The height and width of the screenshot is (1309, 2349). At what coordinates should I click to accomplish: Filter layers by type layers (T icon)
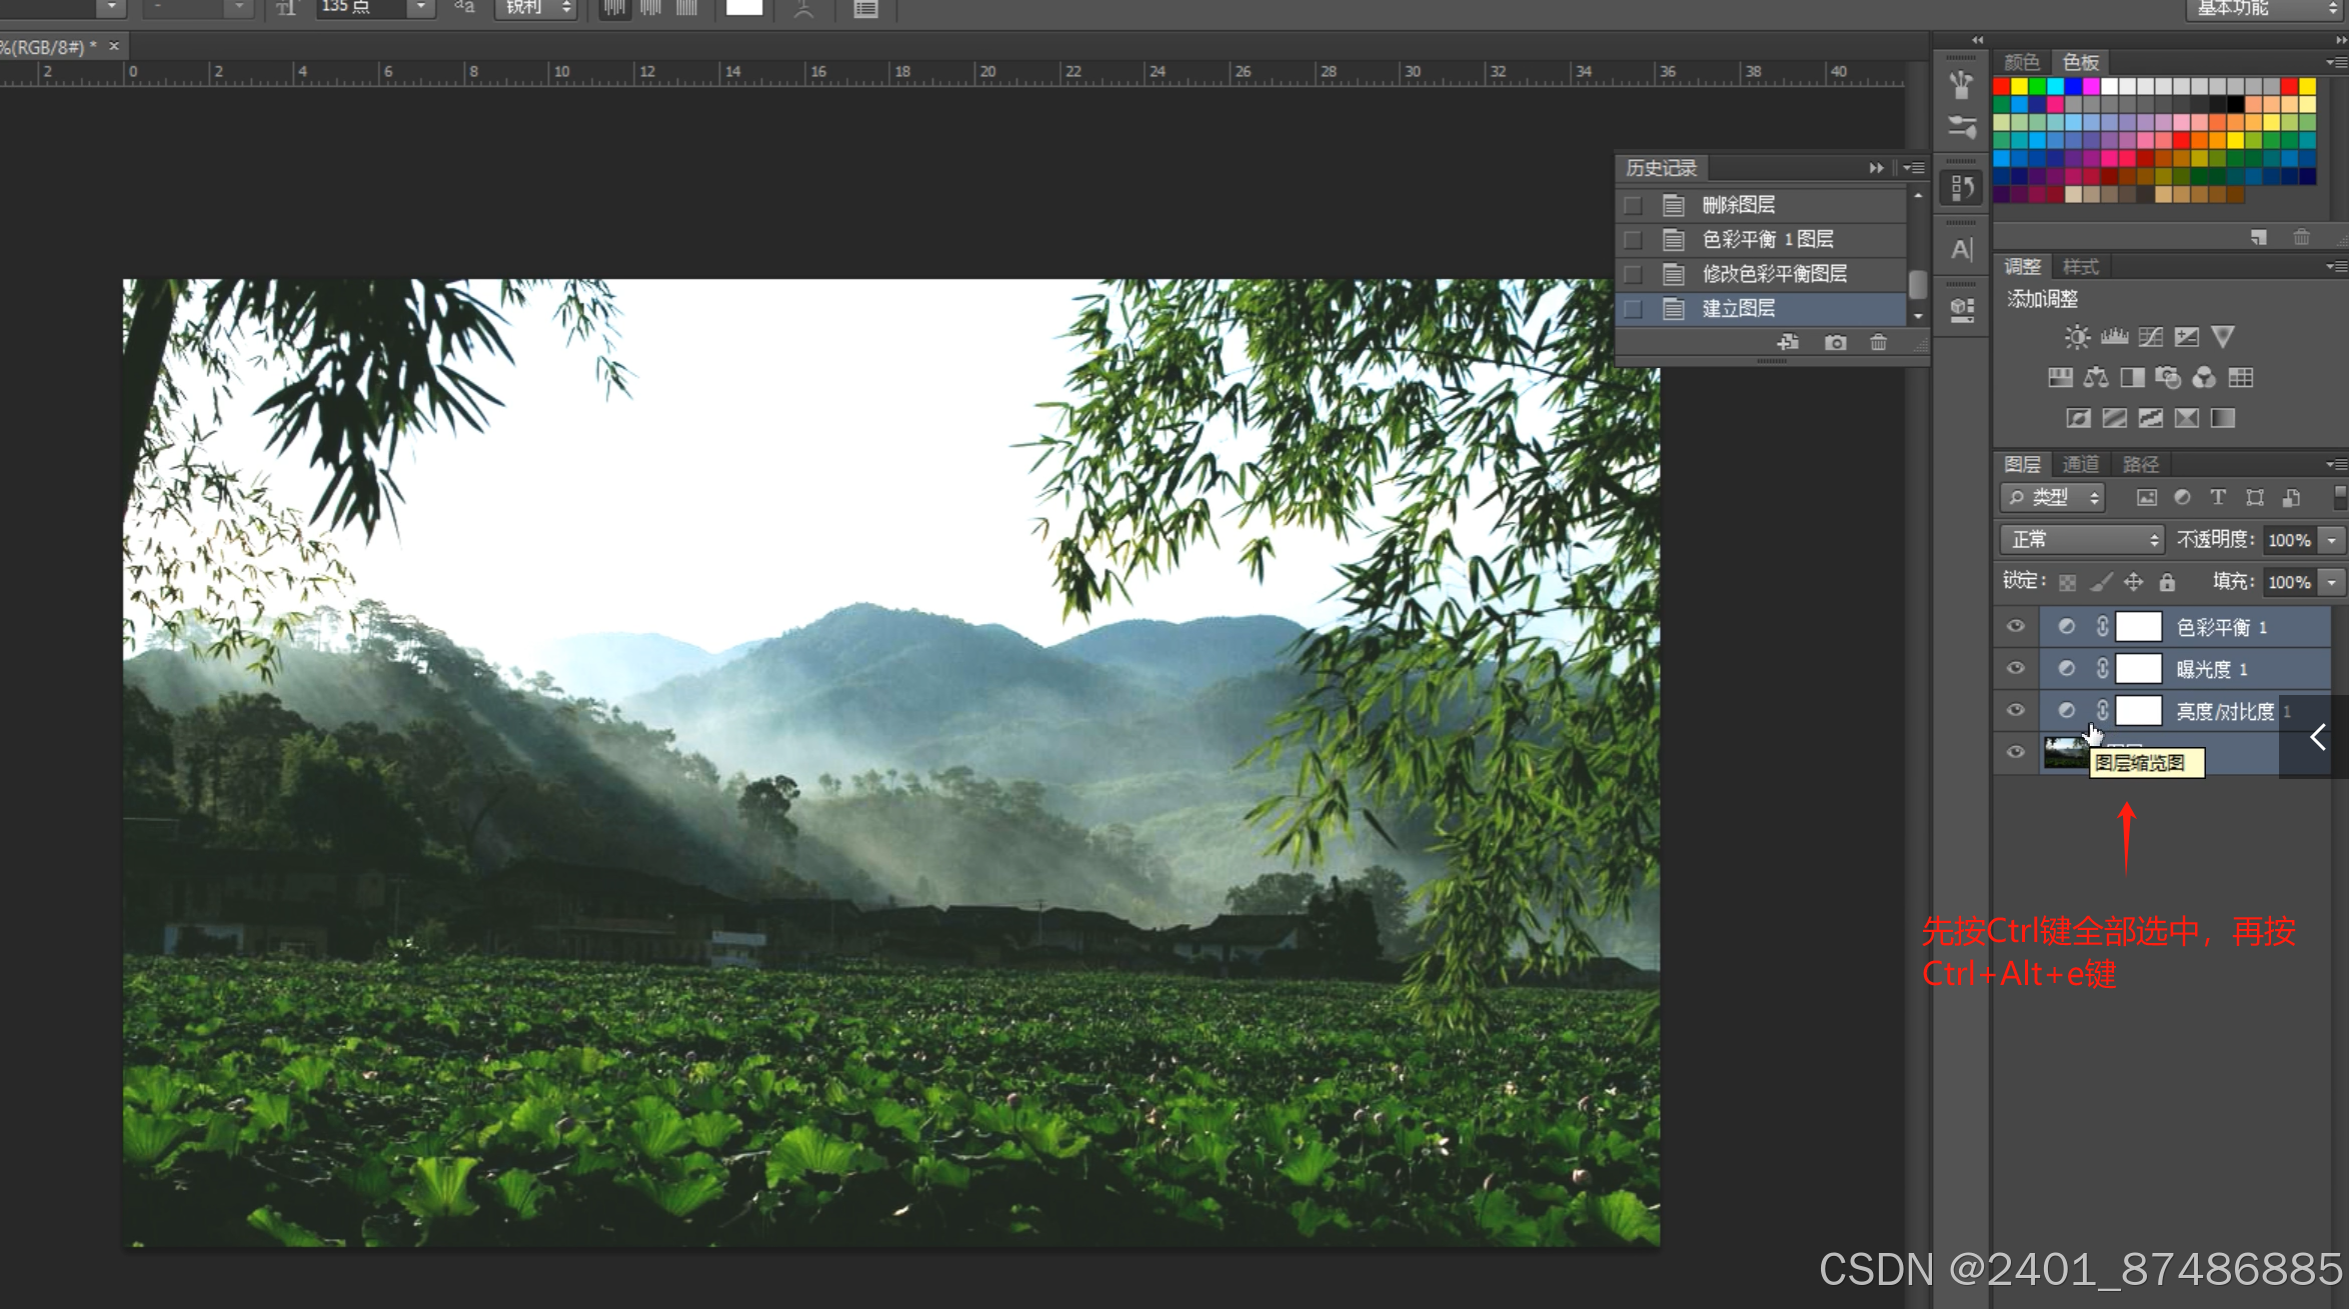tap(2218, 498)
